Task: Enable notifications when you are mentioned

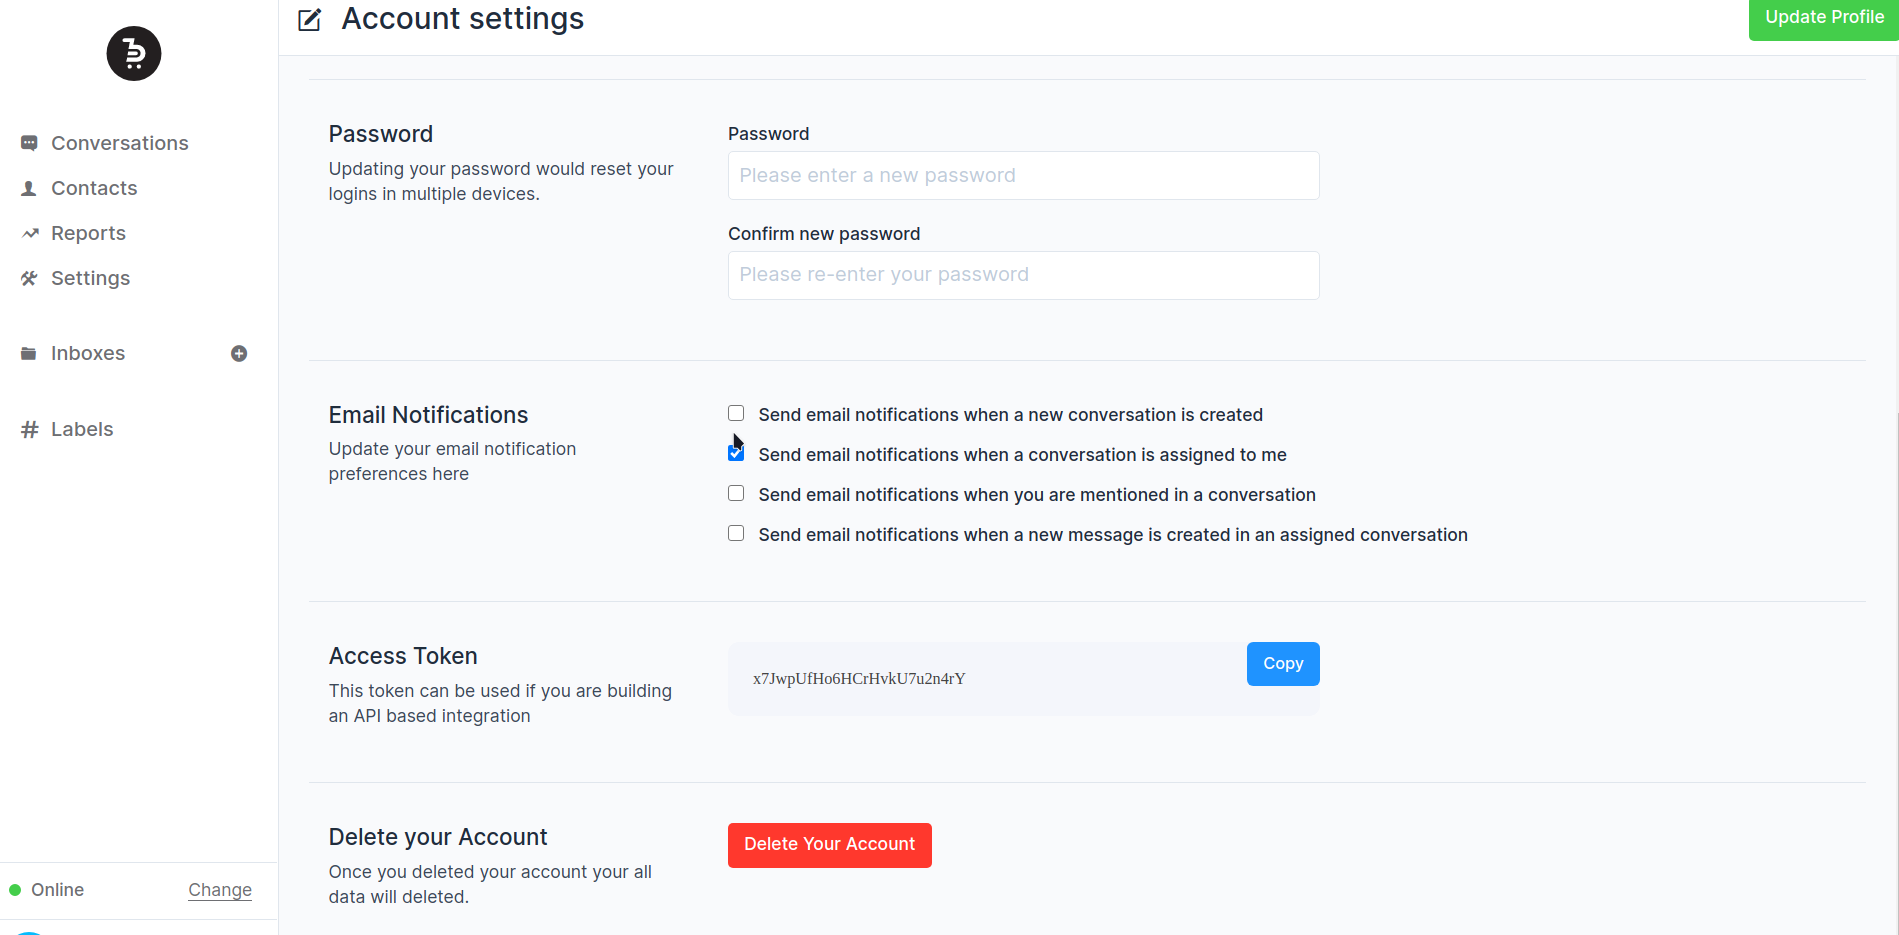Action: tap(736, 493)
